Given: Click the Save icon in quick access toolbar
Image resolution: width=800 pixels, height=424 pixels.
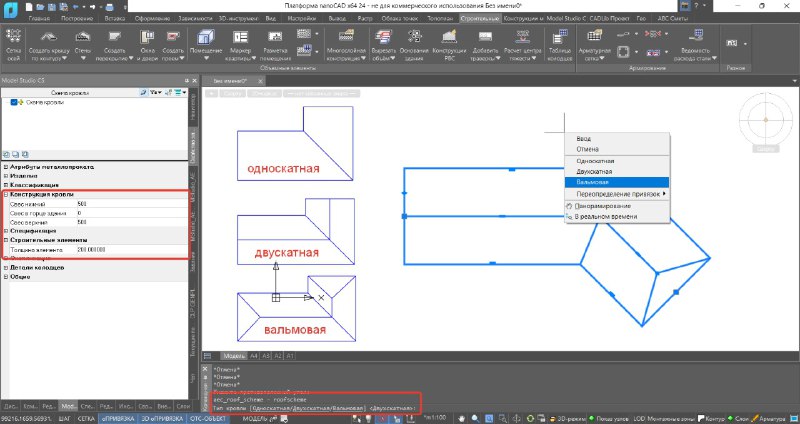Looking at the screenshot, I should pos(52,7).
